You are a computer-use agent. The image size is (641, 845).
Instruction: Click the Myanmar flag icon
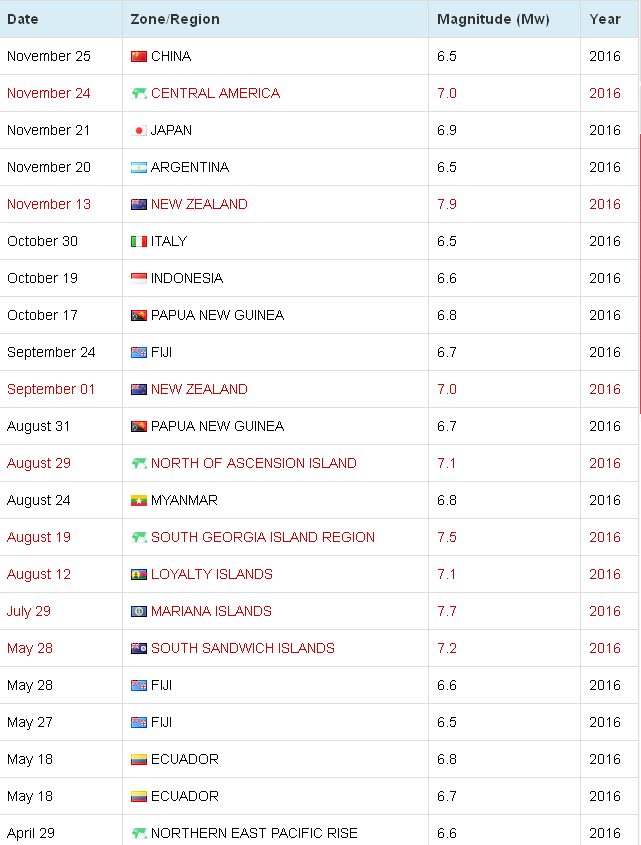[139, 501]
